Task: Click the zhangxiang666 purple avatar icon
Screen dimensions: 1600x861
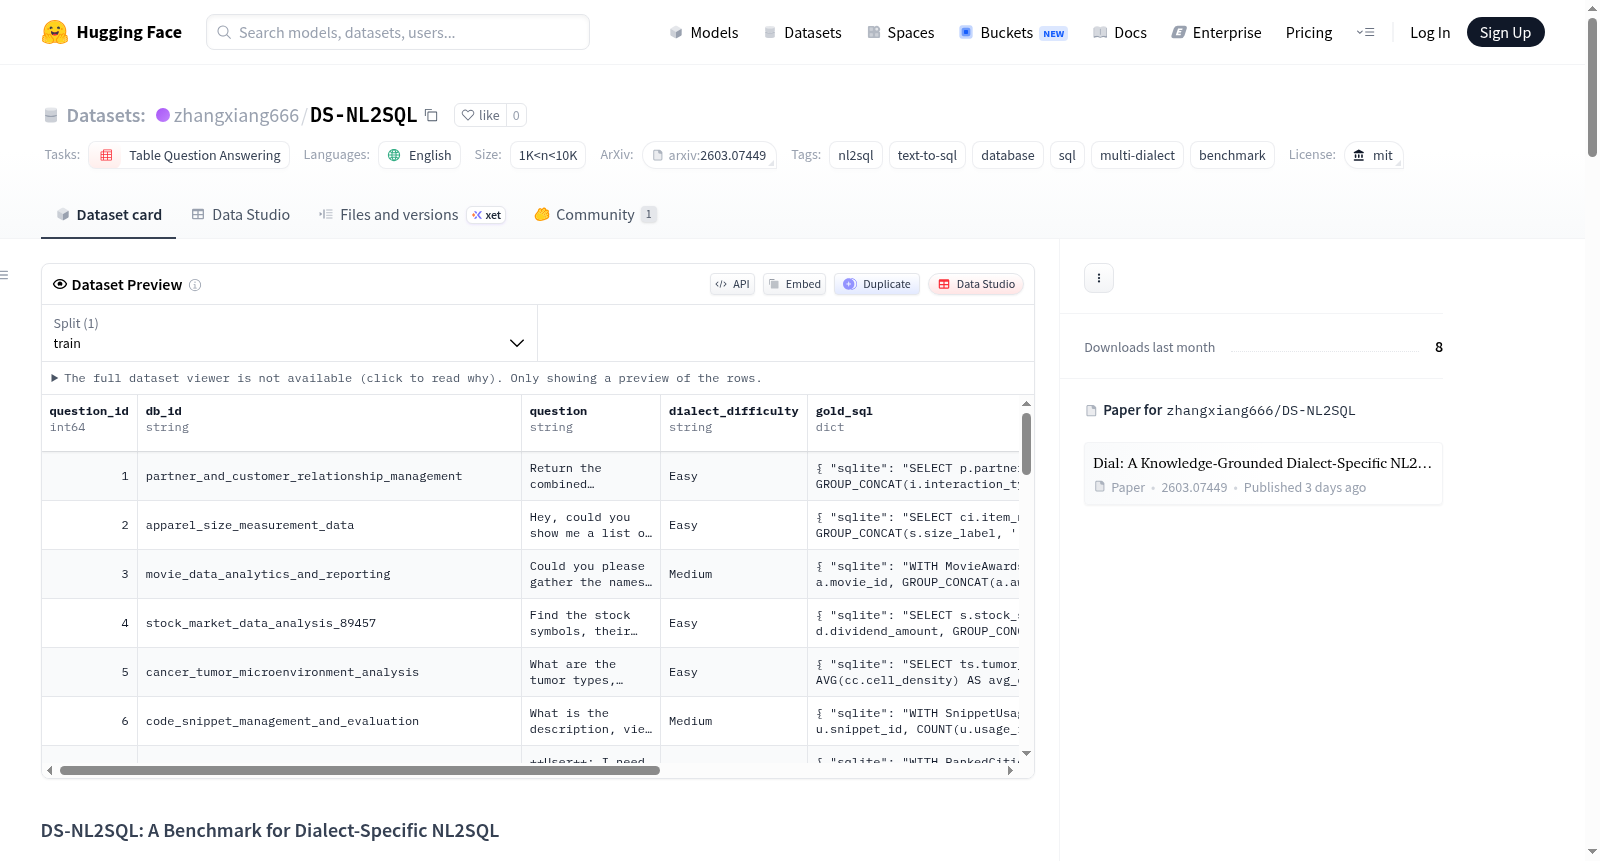Action: point(163,115)
